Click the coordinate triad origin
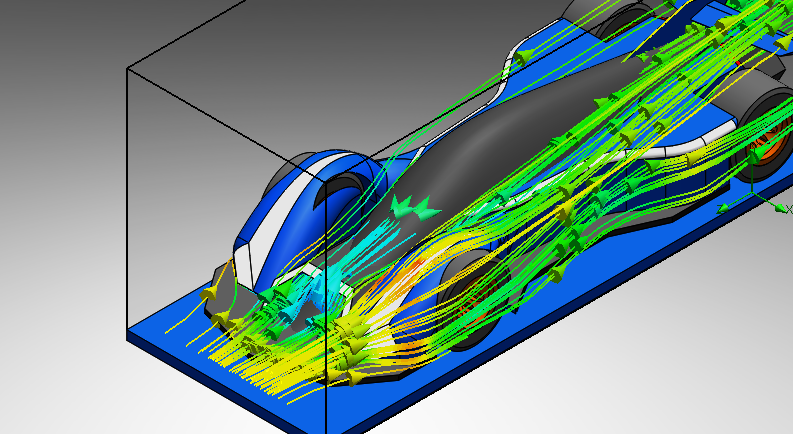The width and height of the screenshot is (793, 434). (752, 194)
